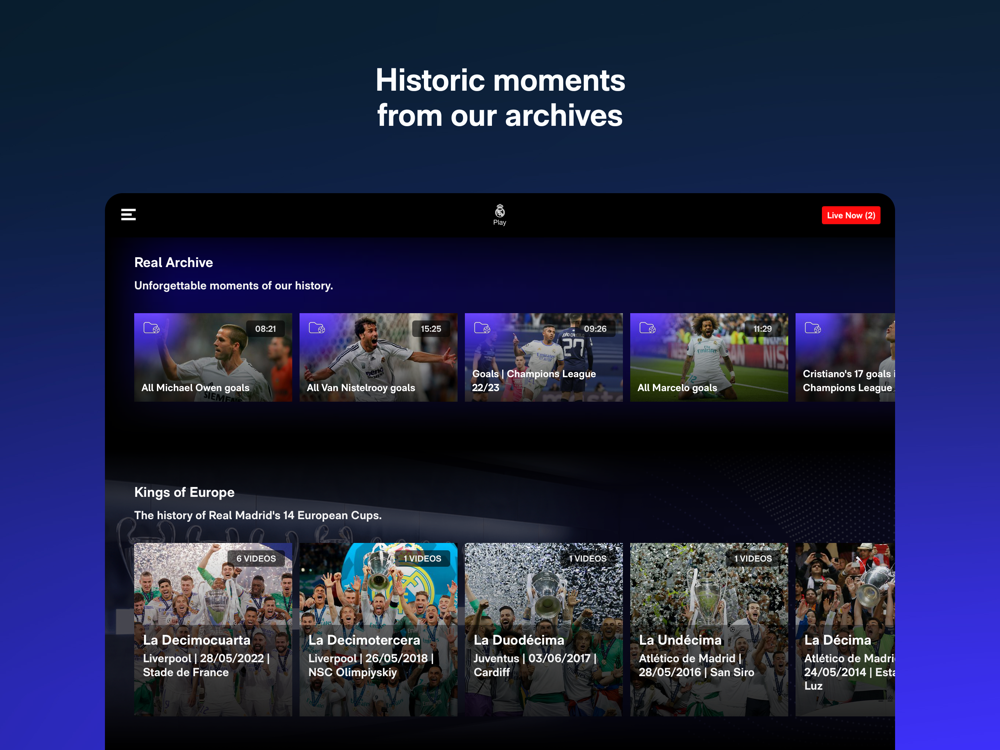Open Cristiano's 17 goals Champions League video

pos(845,357)
